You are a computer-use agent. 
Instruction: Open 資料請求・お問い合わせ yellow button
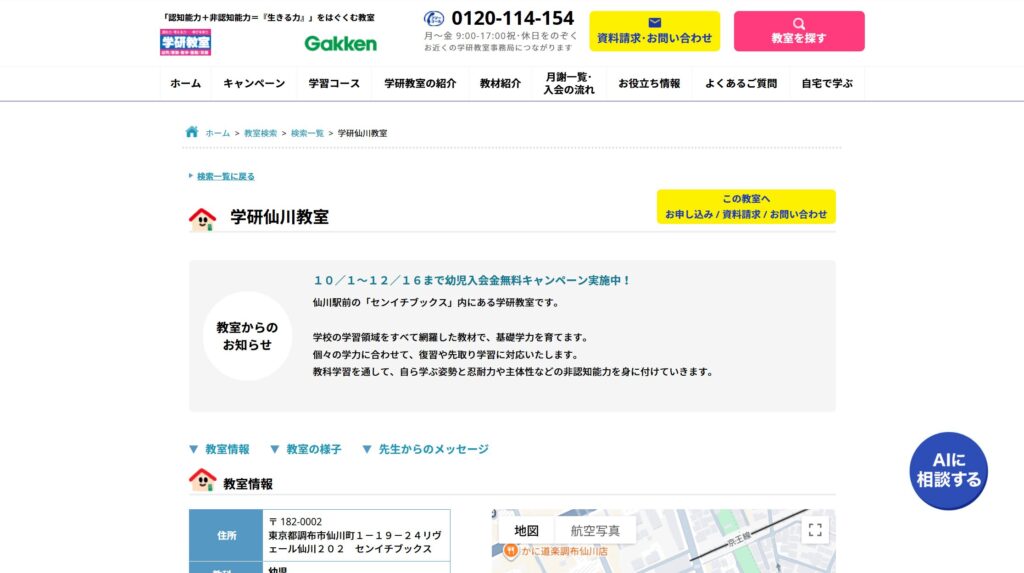(x=654, y=31)
